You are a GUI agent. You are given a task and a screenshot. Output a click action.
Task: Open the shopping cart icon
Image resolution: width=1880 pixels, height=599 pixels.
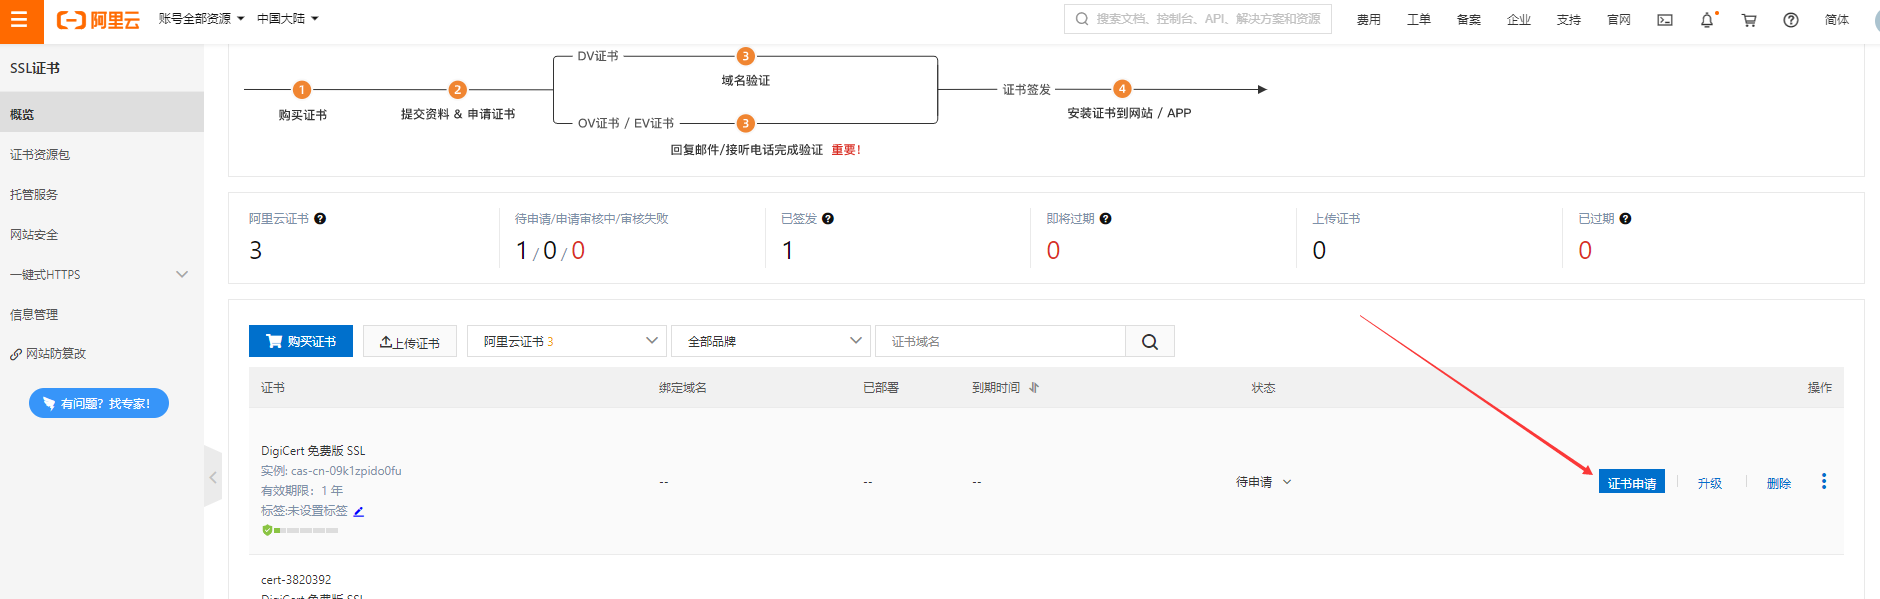click(x=1749, y=20)
